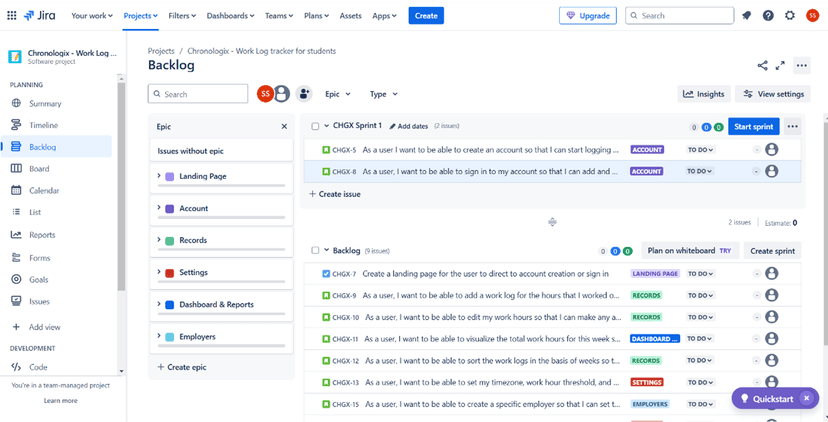Open TO DO status dropdown for CHGX-8

pyautogui.click(x=700, y=171)
